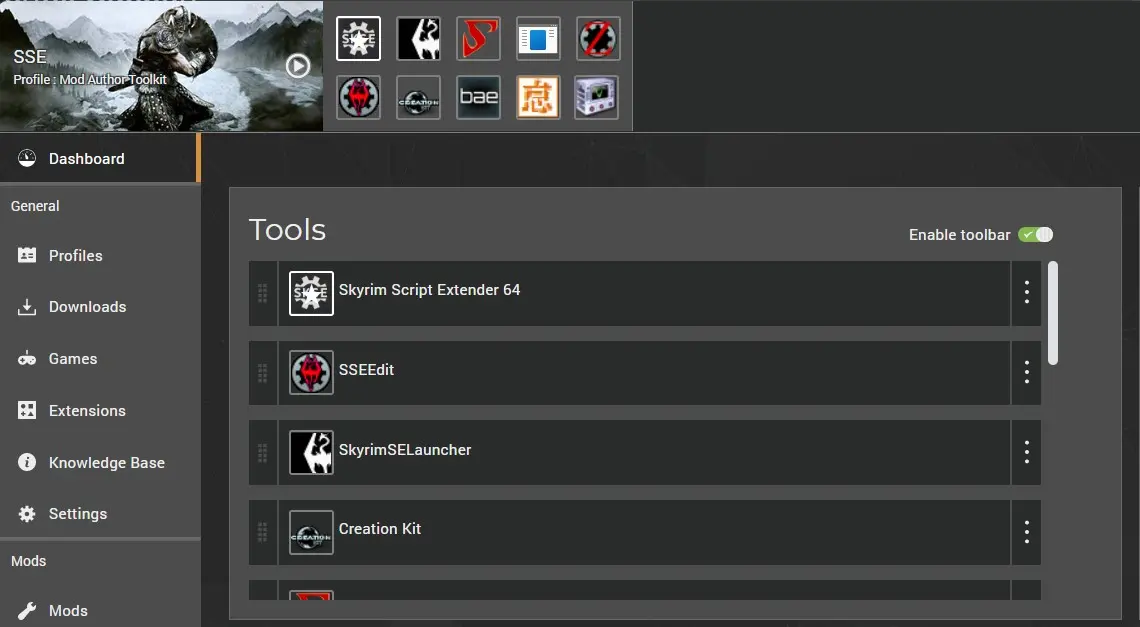
Task: Start the SSE game with play button
Action: click(297, 66)
